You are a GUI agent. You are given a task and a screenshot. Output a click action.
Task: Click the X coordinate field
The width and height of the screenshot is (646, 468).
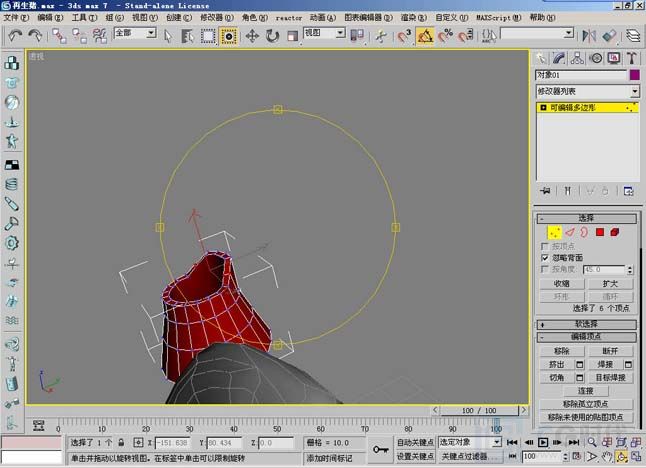pyautogui.click(x=172, y=443)
